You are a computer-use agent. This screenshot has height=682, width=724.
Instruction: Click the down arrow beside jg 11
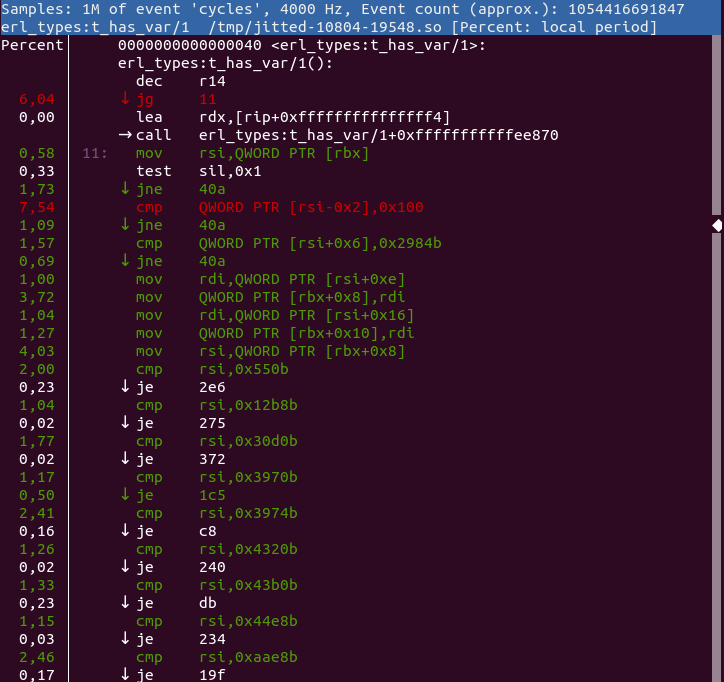[x=125, y=99]
